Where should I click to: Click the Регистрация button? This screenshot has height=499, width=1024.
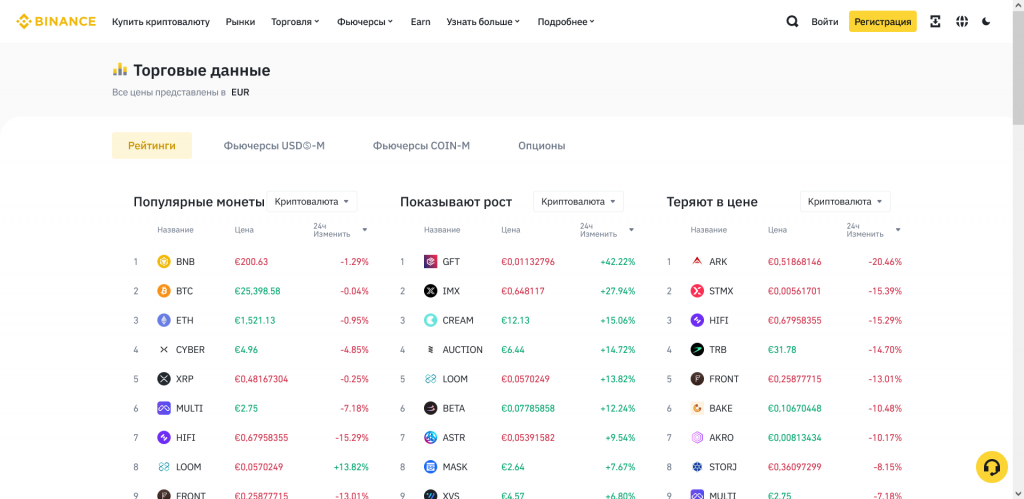[x=883, y=22]
